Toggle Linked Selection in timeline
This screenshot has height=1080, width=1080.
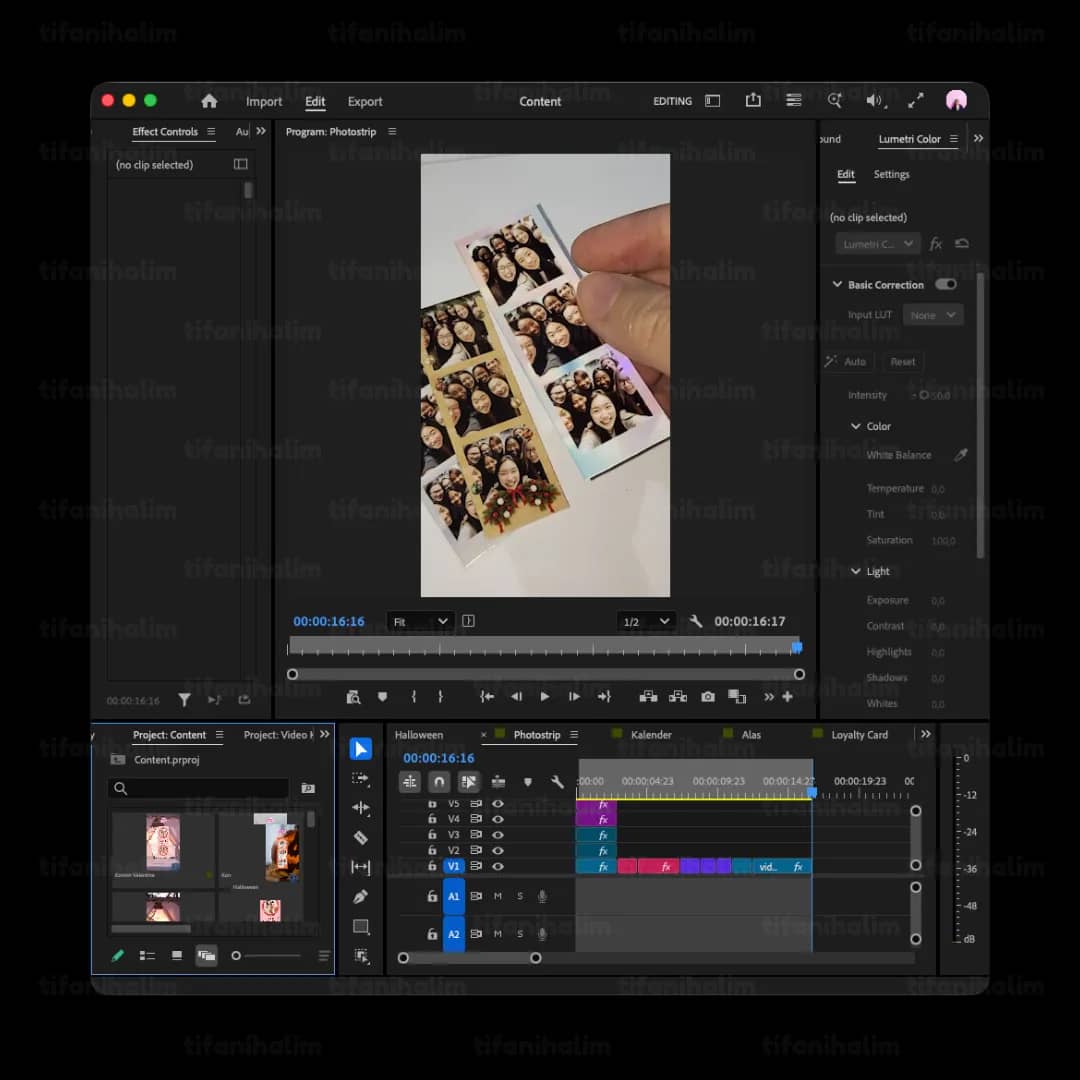coord(468,782)
